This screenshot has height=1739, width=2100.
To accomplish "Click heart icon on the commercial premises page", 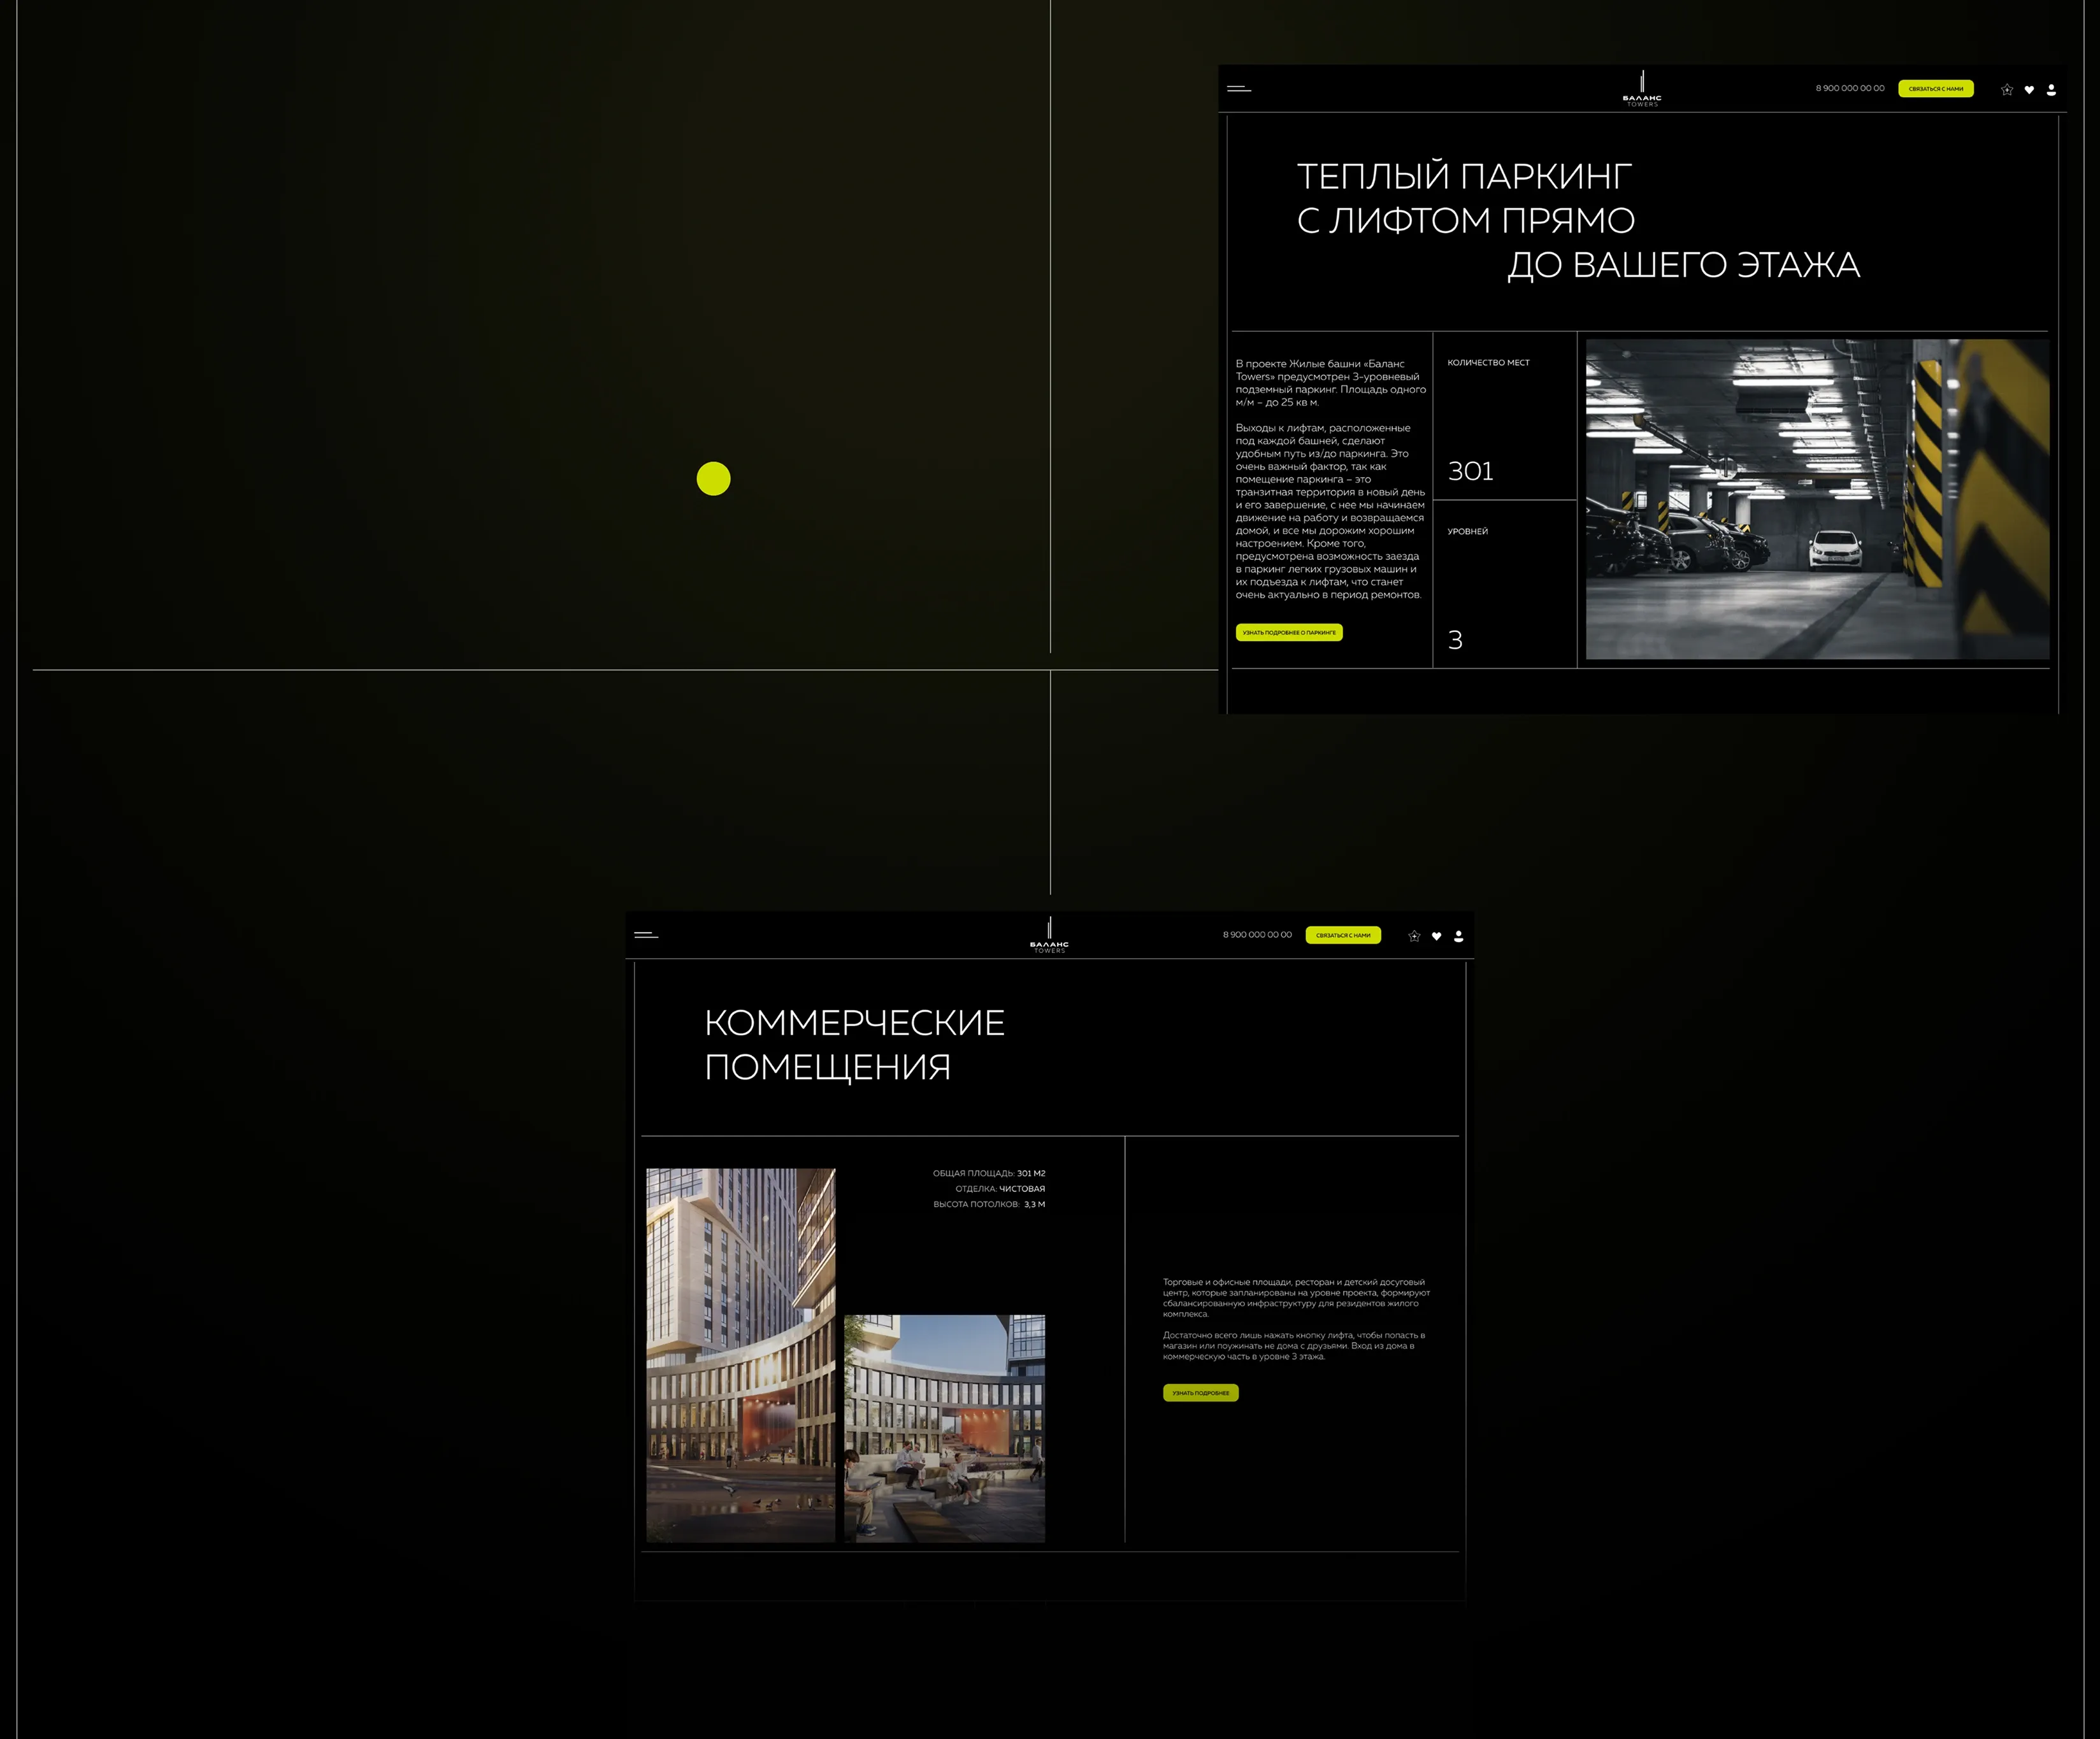I will pos(1436,936).
